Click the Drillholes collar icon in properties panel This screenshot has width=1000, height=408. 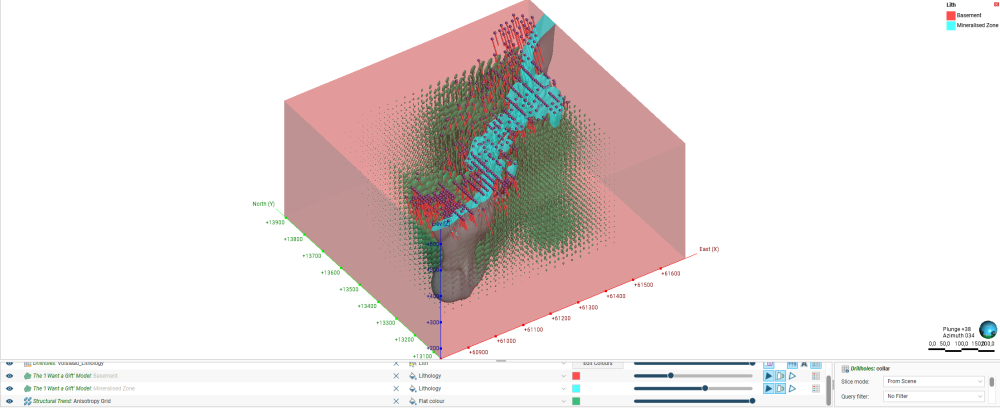tap(845, 368)
